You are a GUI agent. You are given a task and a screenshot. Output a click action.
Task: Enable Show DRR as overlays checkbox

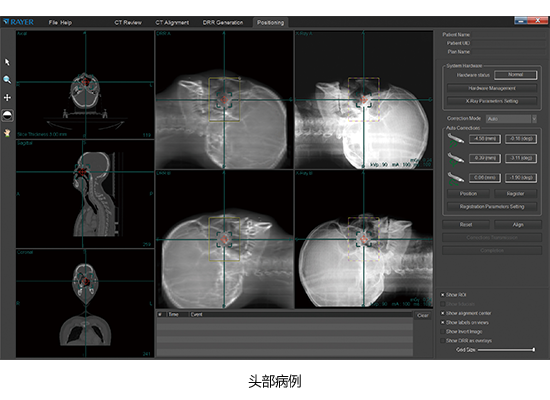point(443,341)
